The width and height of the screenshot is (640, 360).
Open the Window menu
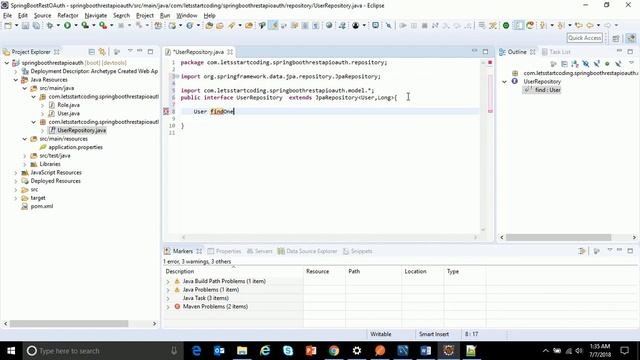(x=187, y=16)
